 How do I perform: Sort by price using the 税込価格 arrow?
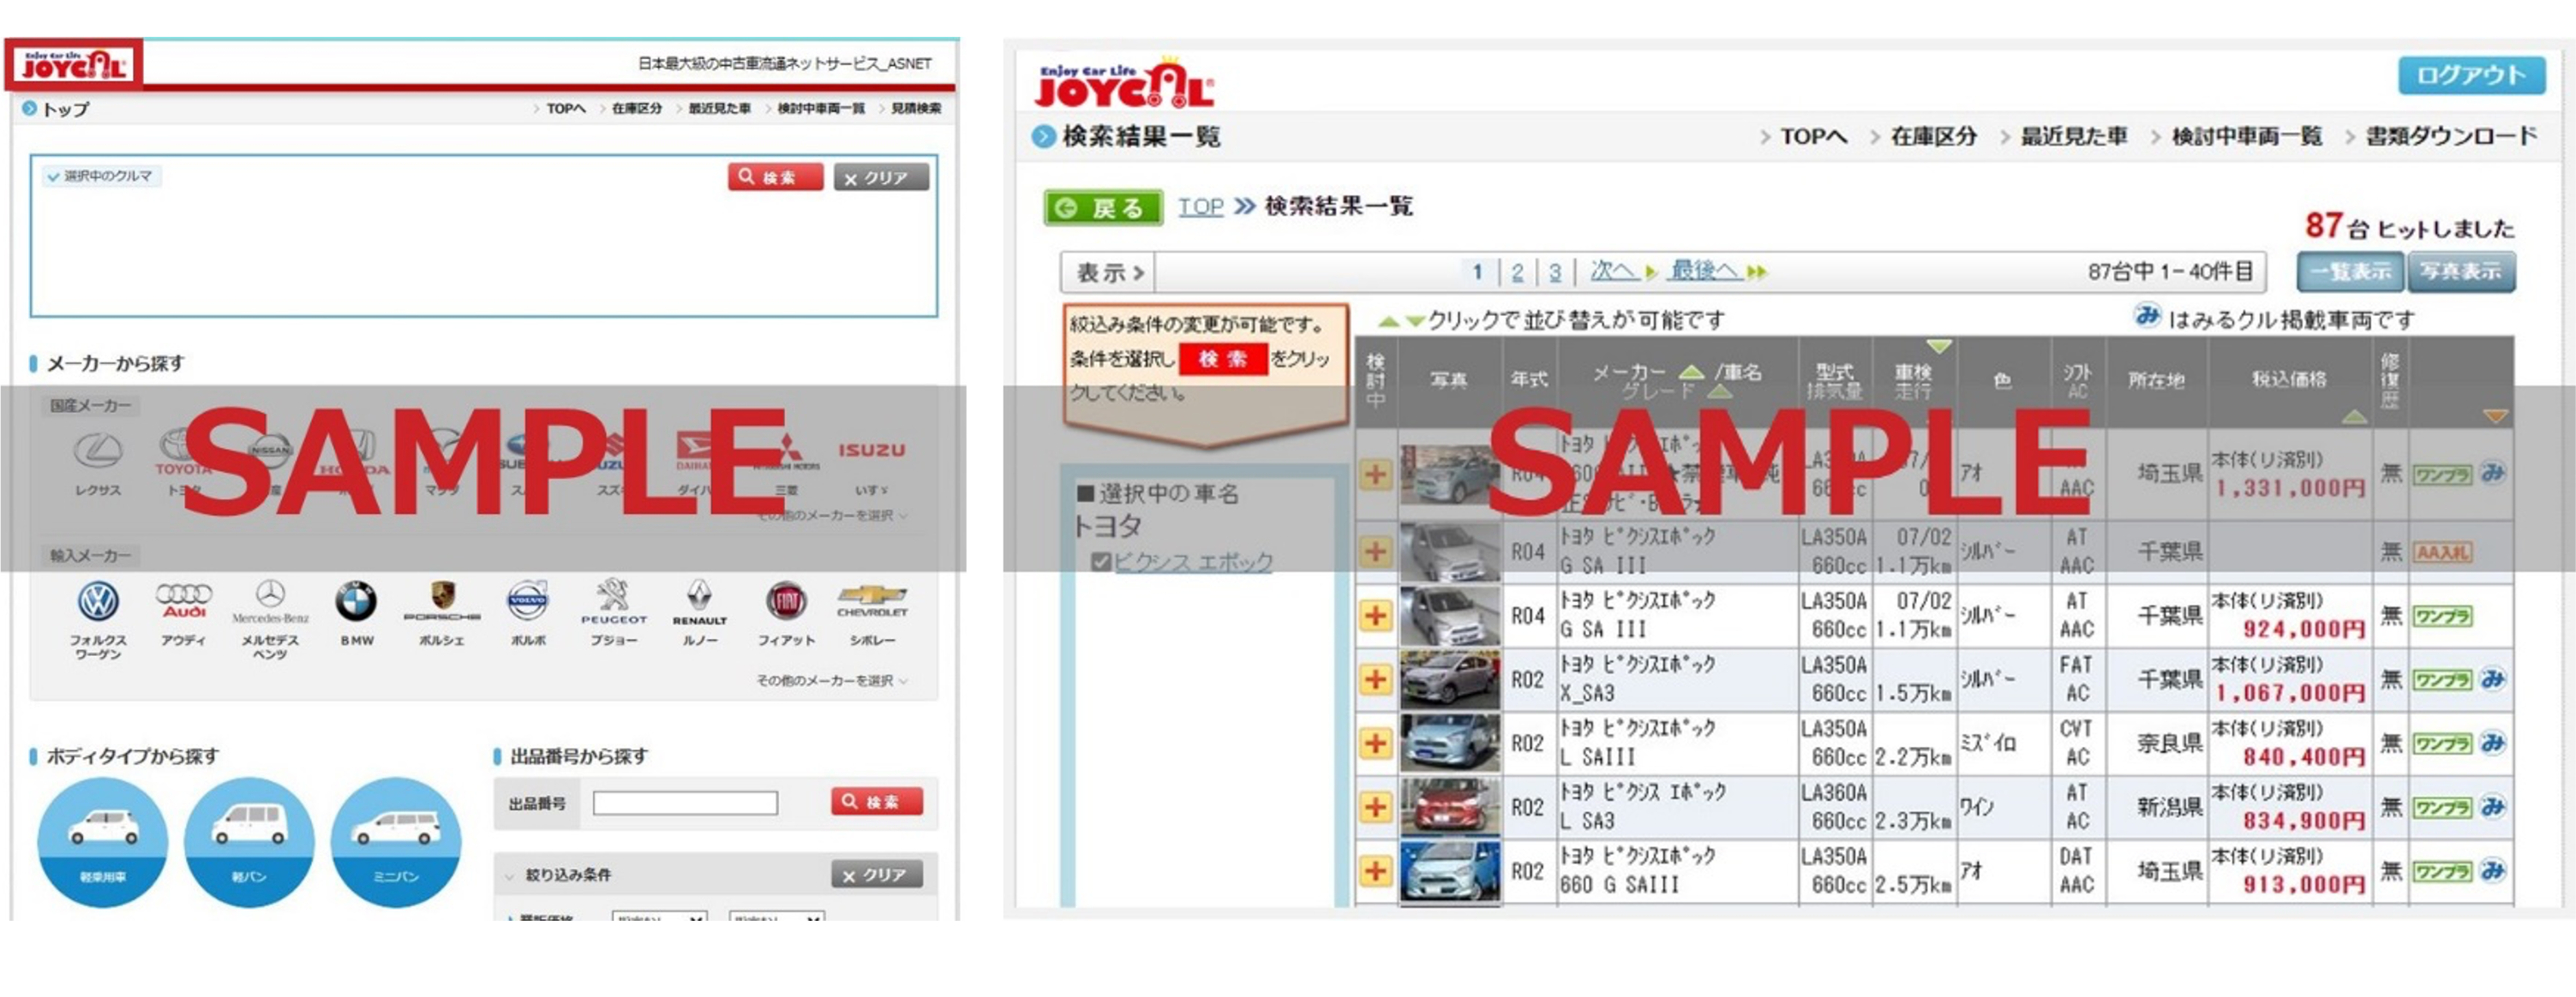(2354, 416)
